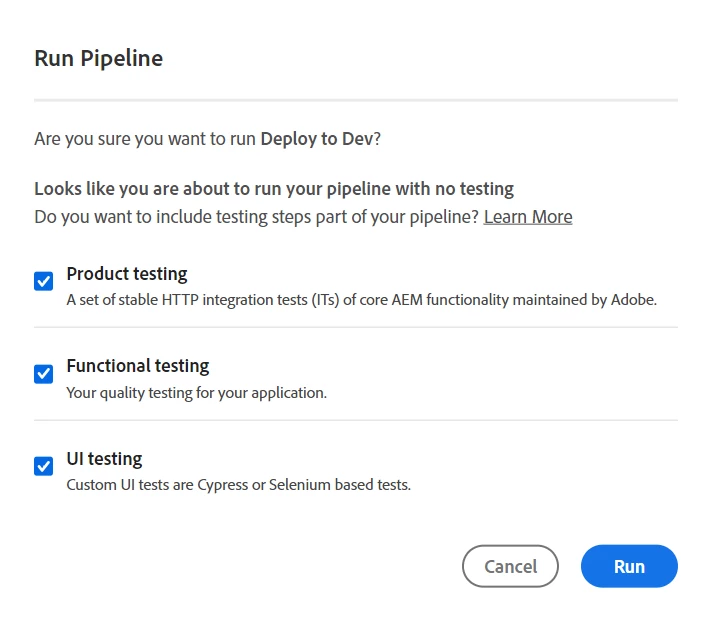The width and height of the screenshot is (712, 625).
Task: Click the divider between Product and Functional testing
Action: [x=356, y=327]
